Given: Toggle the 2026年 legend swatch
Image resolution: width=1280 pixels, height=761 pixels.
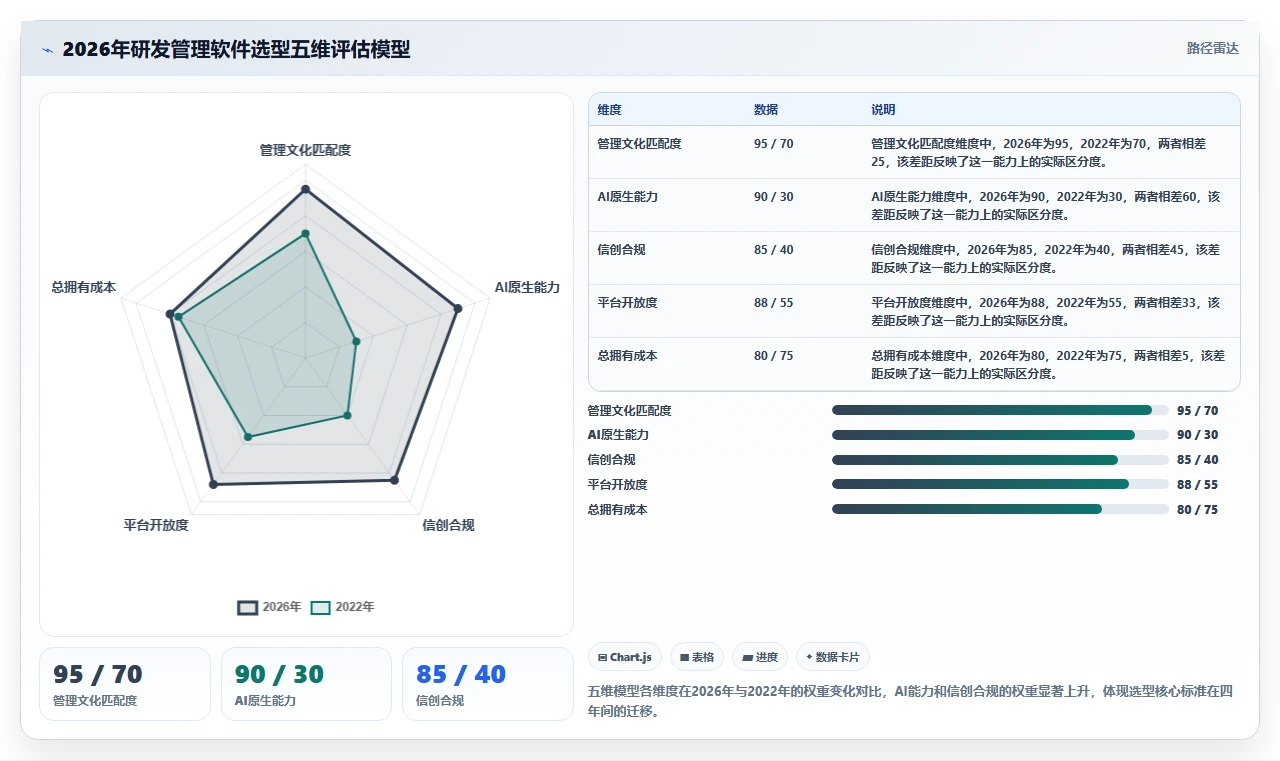Looking at the screenshot, I should [248, 607].
